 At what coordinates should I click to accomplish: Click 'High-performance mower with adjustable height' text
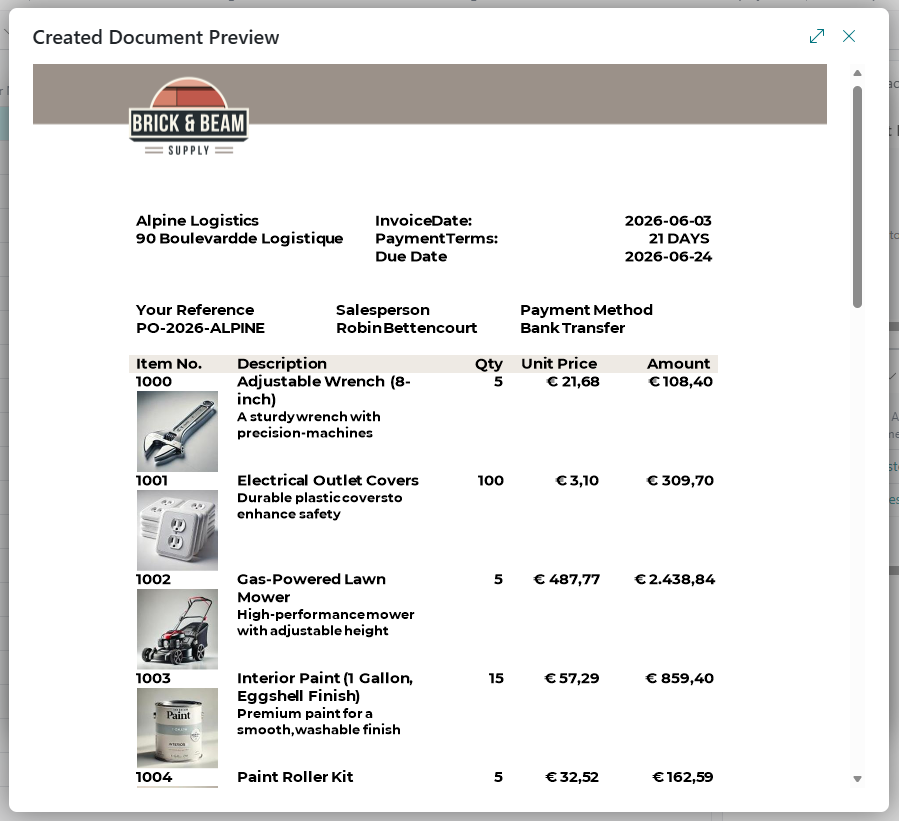click(x=325, y=622)
